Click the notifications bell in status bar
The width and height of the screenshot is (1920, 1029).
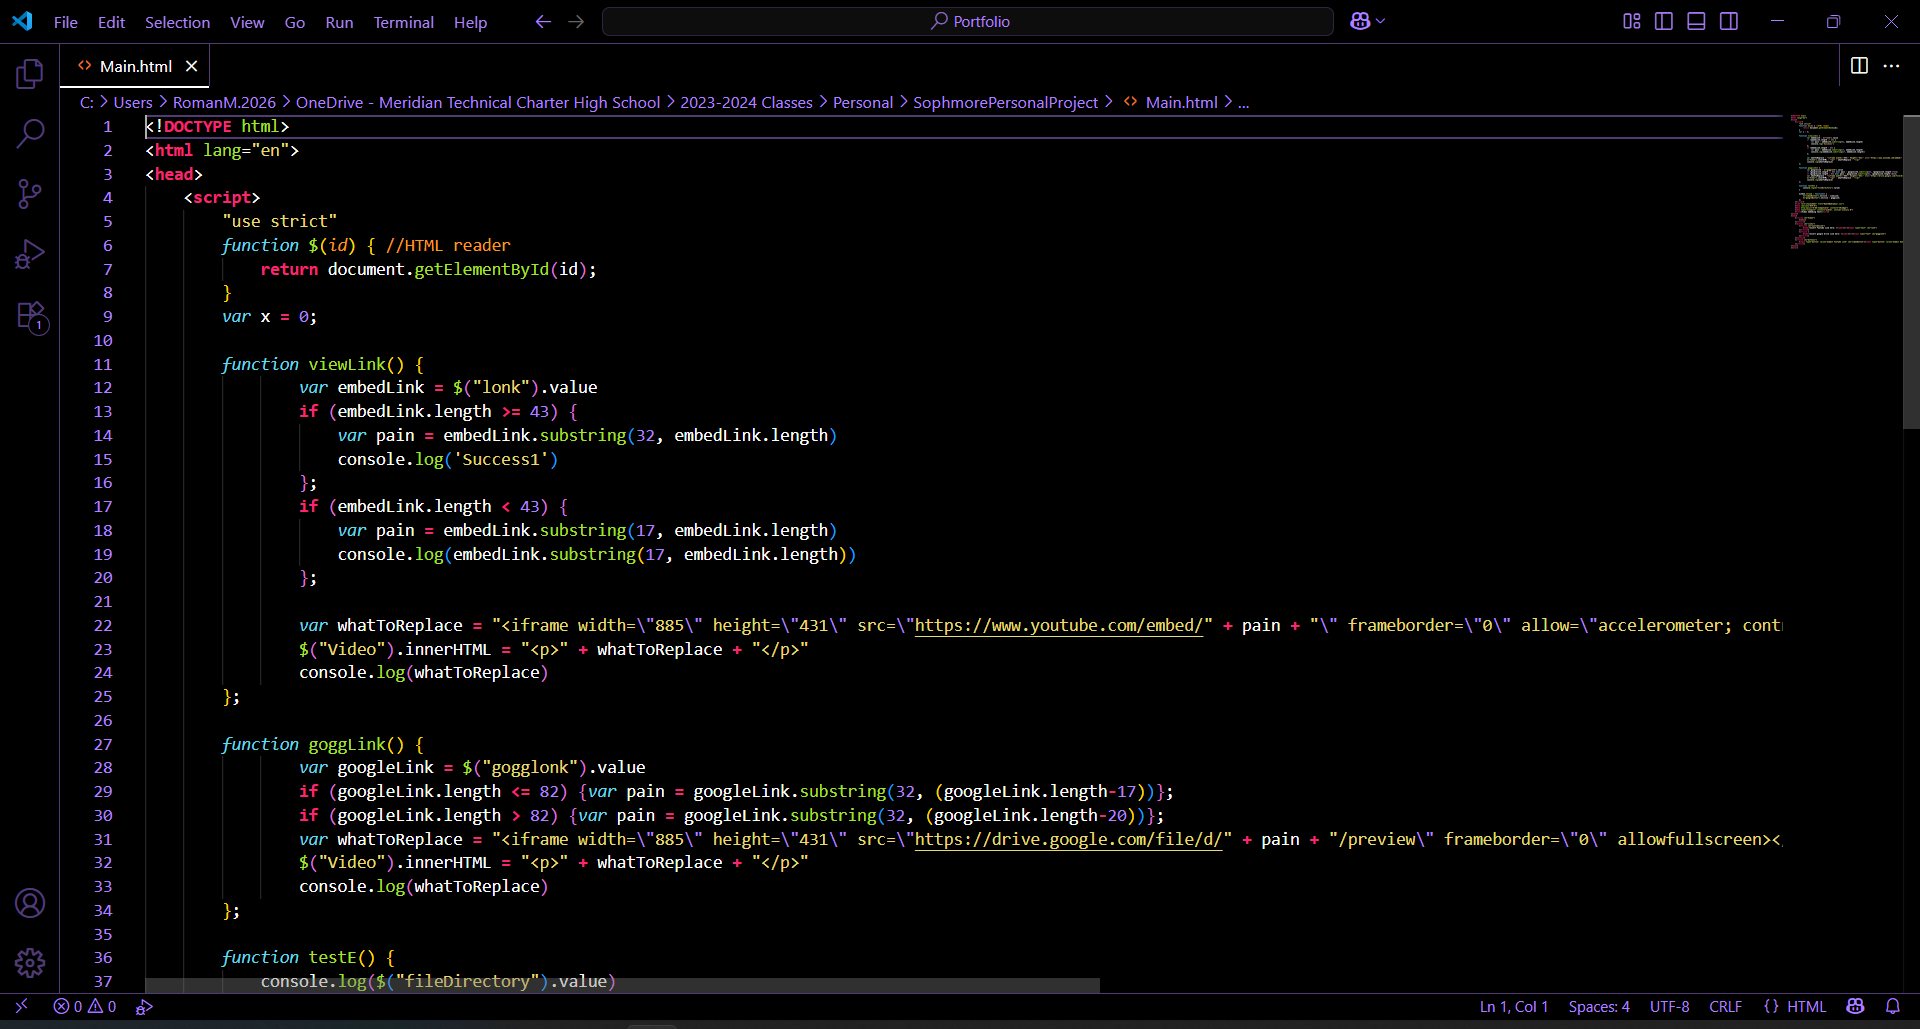click(1892, 1007)
